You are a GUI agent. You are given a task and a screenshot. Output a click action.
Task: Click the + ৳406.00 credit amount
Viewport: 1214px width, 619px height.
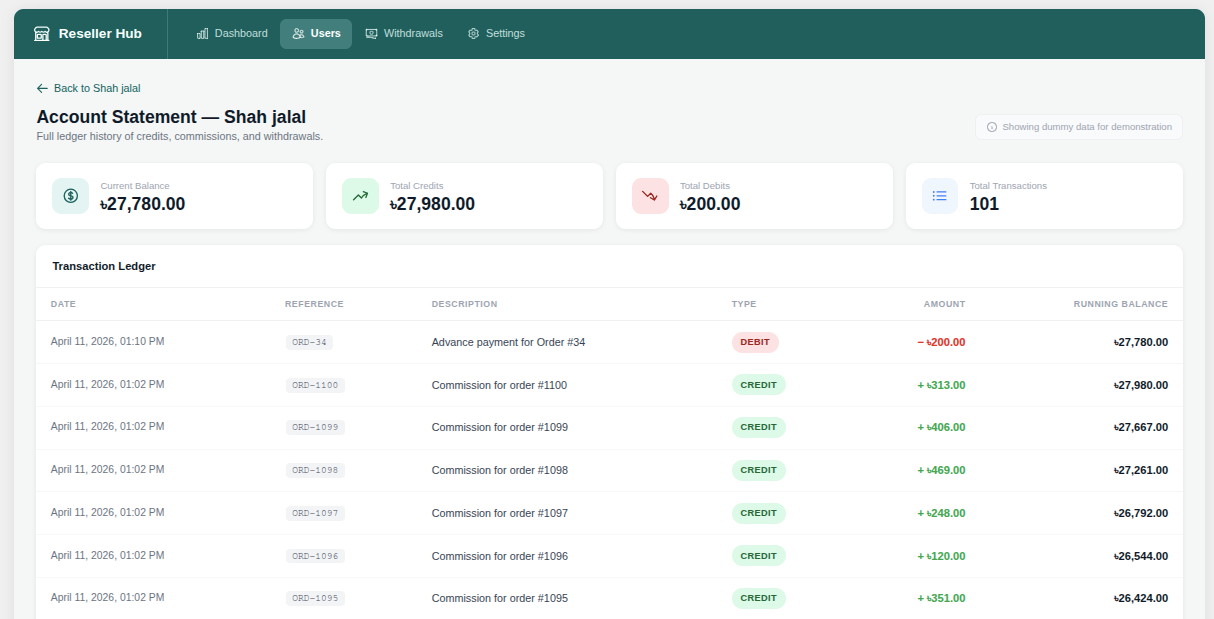[941, 427]
